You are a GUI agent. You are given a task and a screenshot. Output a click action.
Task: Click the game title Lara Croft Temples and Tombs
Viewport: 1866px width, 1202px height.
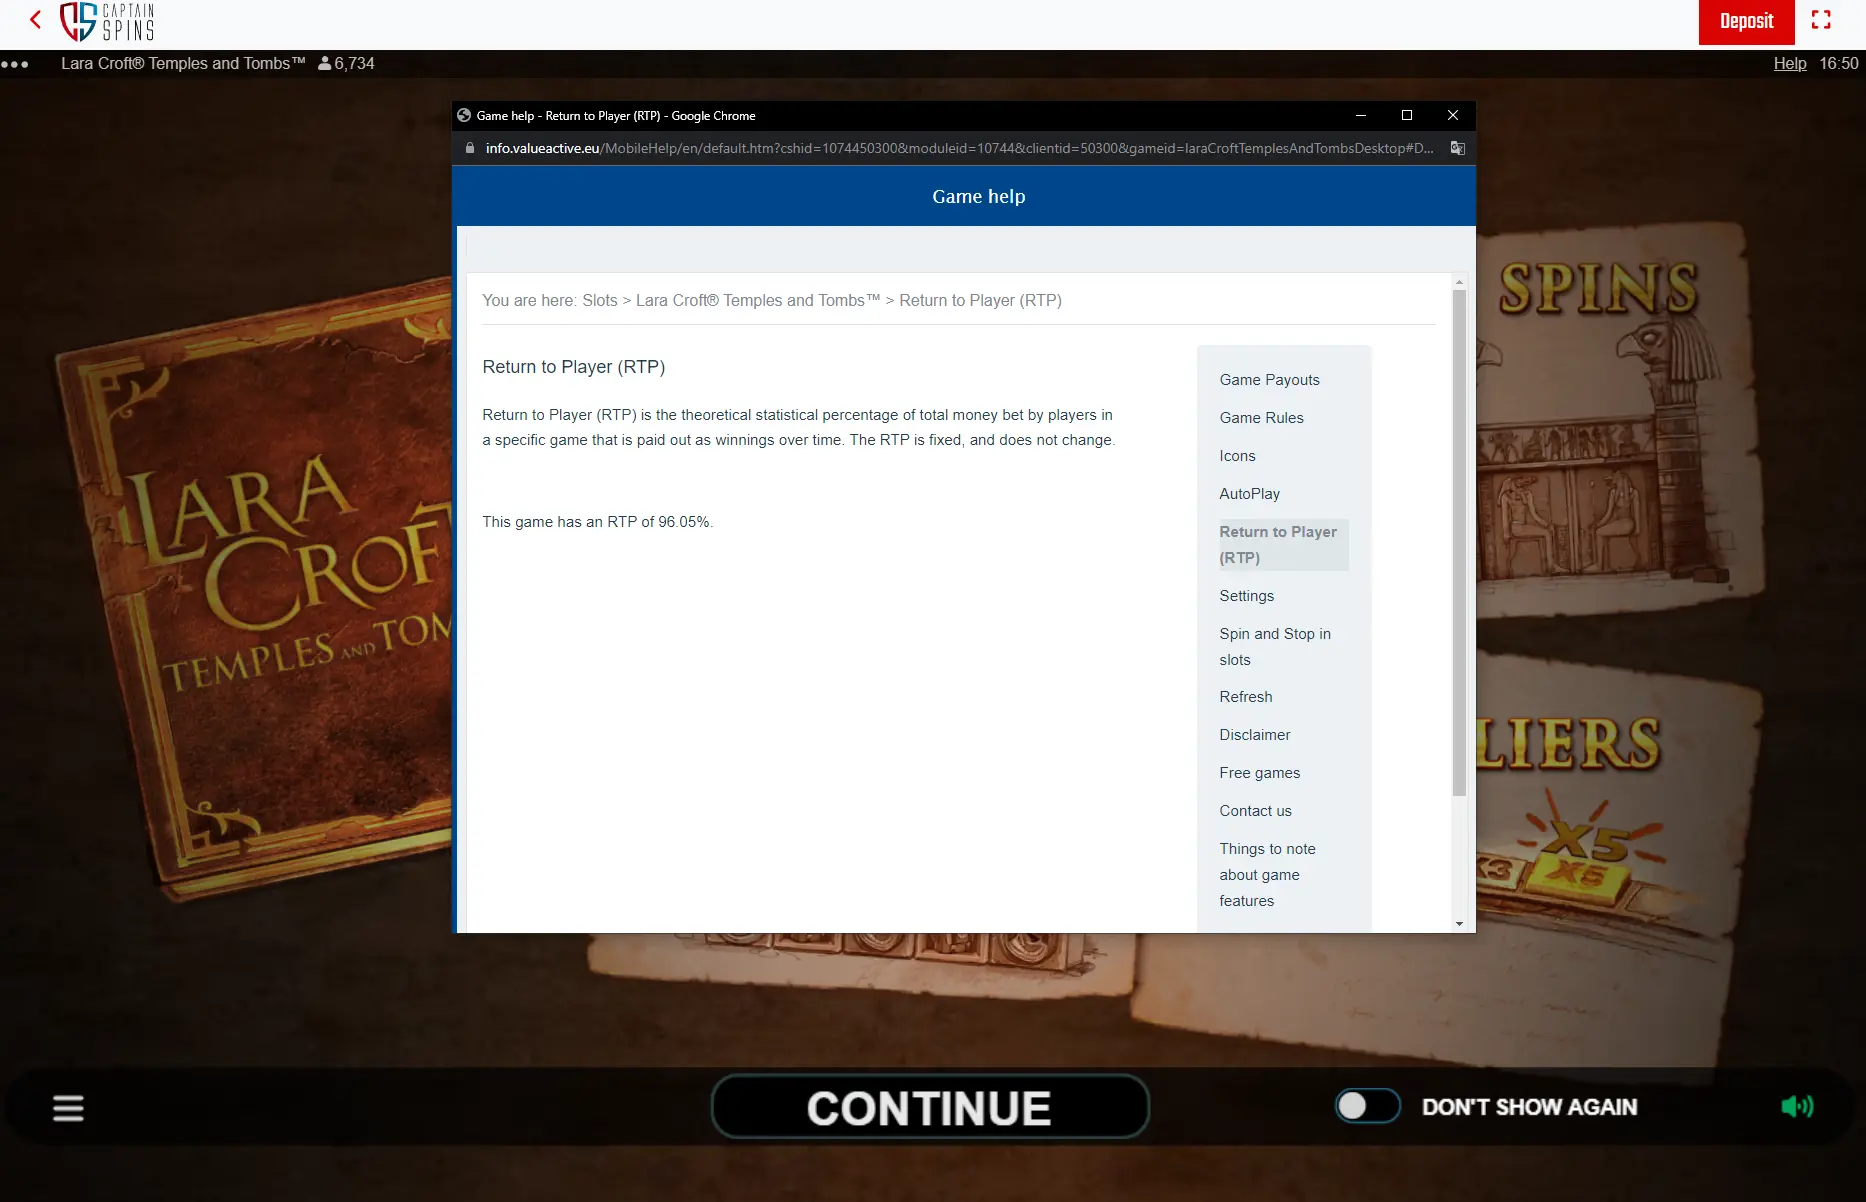pyautogui.click(x=183, y=63)
